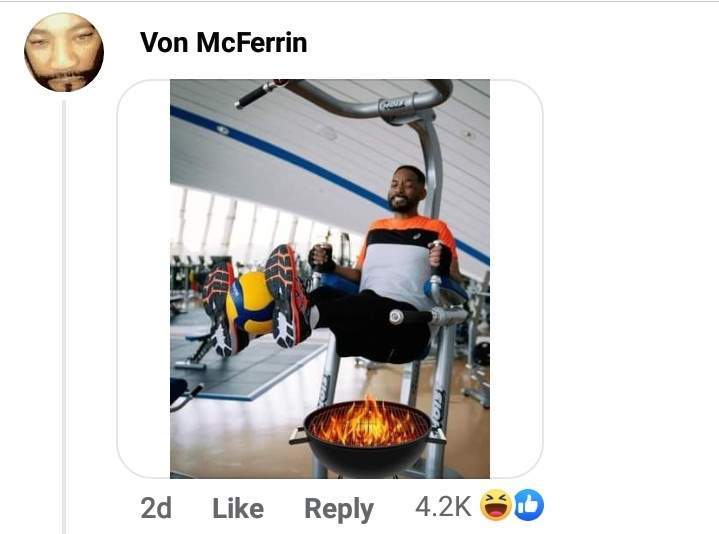Tap the 4.2K reaction count number

[x=443, y=507]
